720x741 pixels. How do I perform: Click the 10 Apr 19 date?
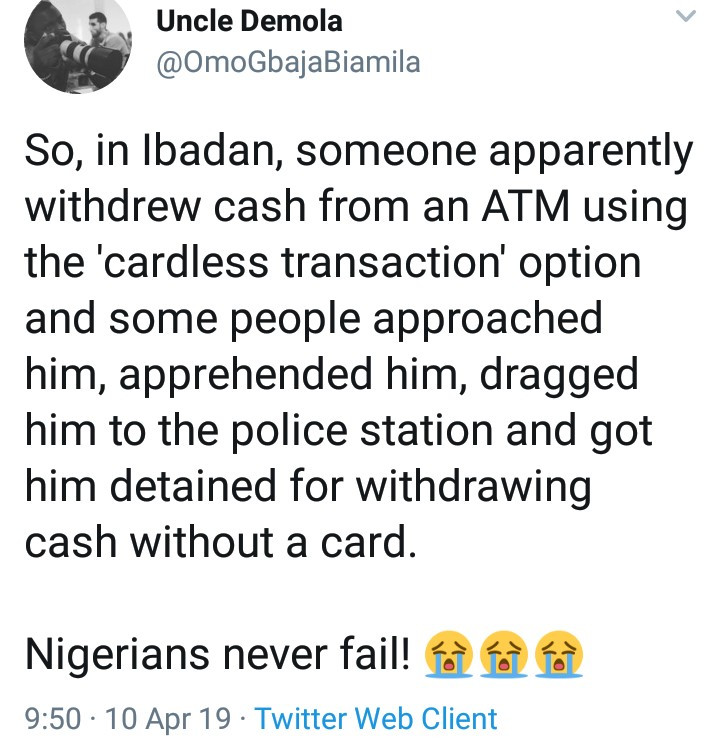[168, 719]
